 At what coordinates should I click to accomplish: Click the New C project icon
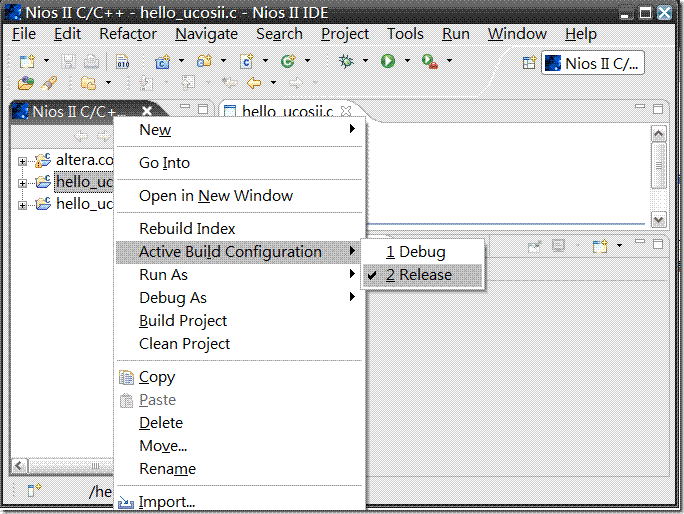[163, 62]
